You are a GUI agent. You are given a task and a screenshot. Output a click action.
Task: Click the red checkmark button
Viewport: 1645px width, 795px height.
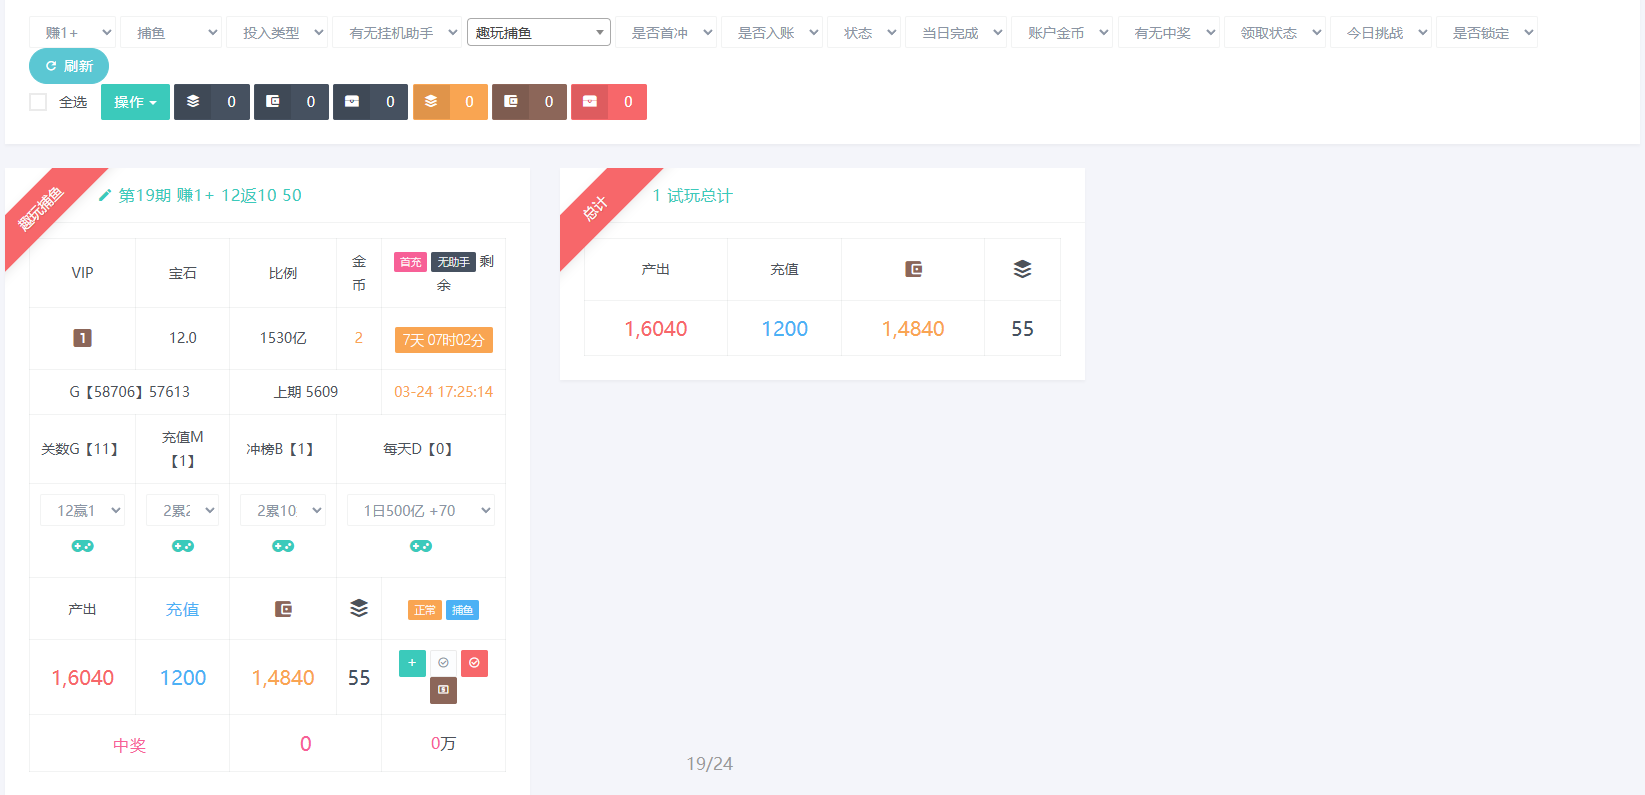(474, 663)
